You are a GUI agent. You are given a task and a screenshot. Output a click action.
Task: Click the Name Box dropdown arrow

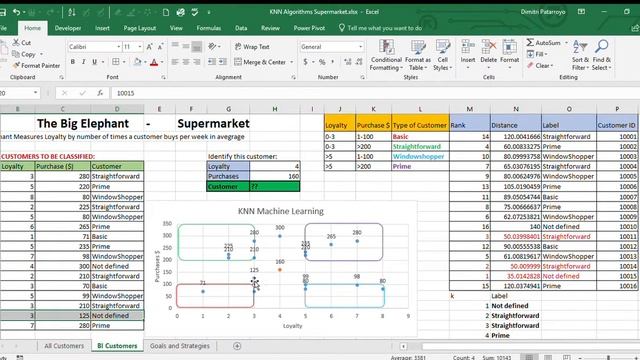pos(35,93)
